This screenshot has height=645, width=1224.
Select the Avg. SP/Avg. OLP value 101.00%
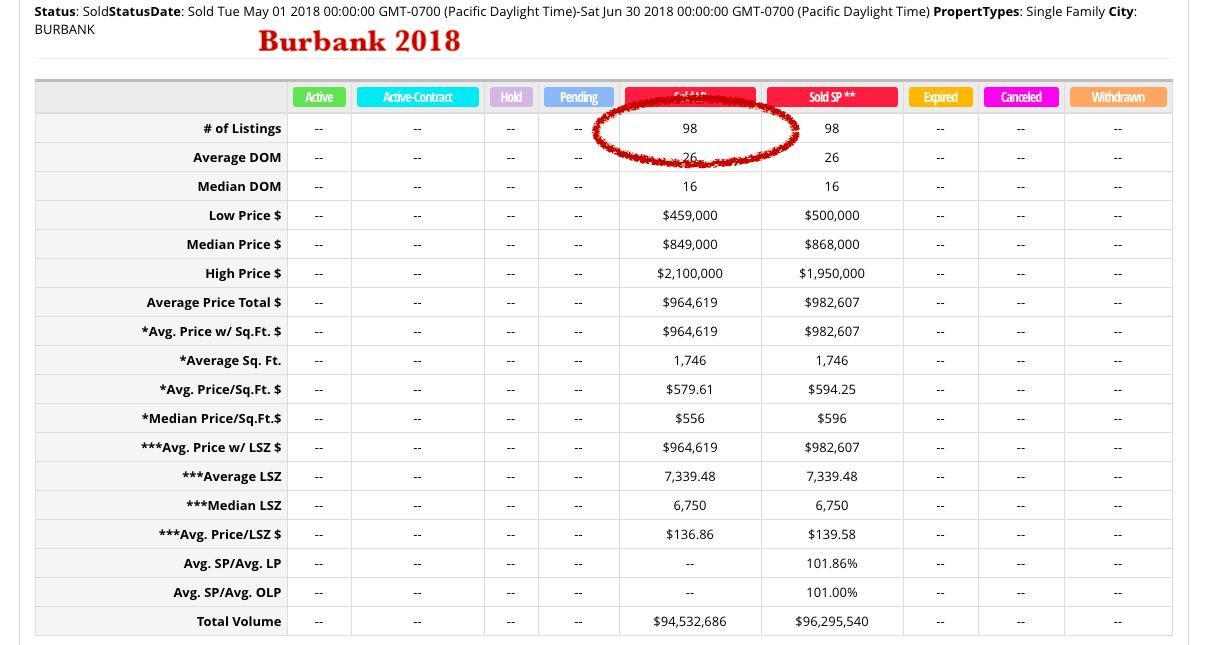(x=832, y=592)
